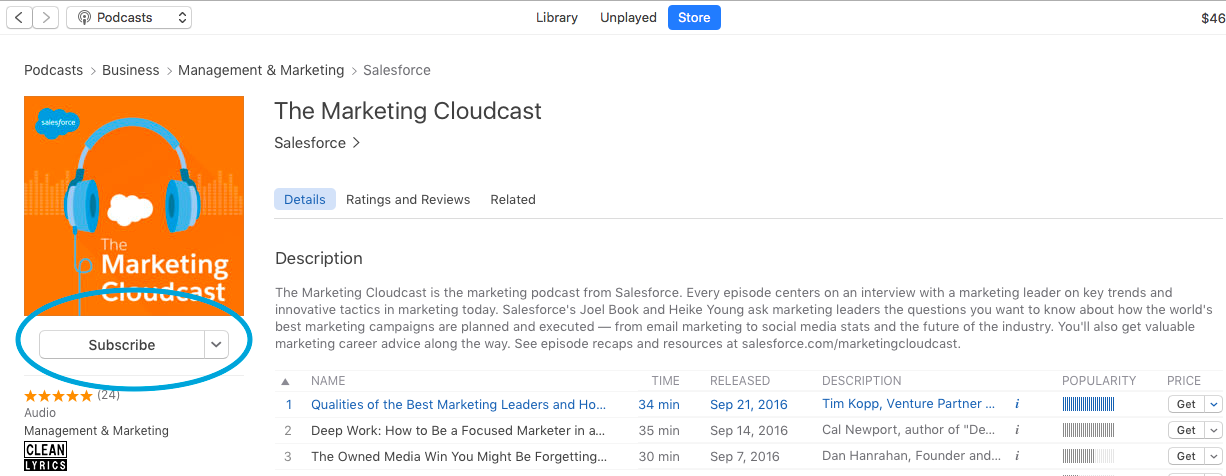1226x476 pixels.
Task: Open info icon for episode 3
Action: tap(1017, 456)
